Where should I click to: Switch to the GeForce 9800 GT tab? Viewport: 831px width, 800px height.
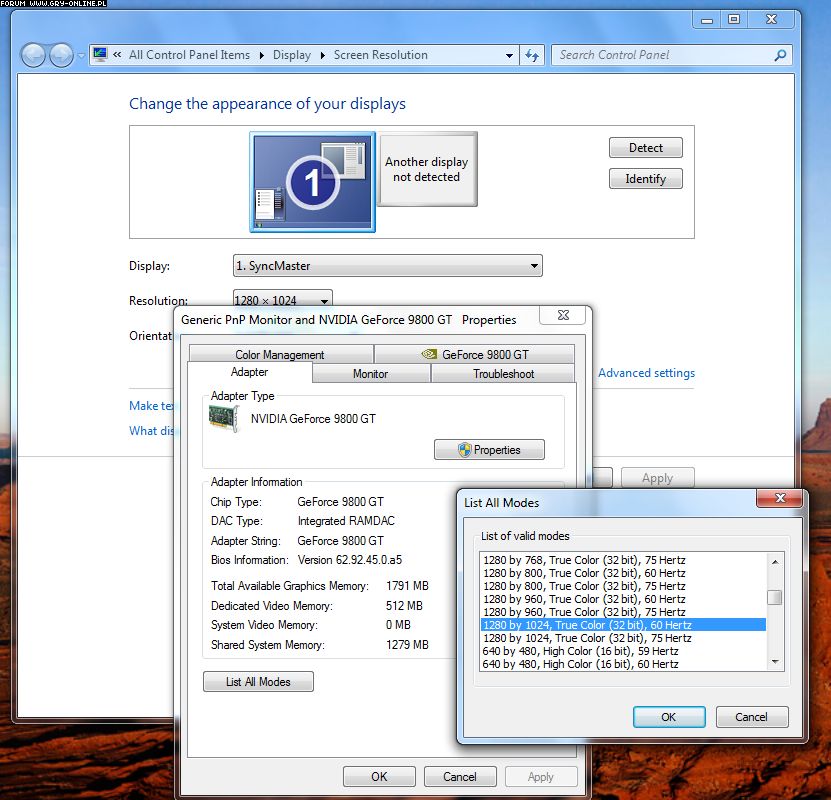click(475, 354)
